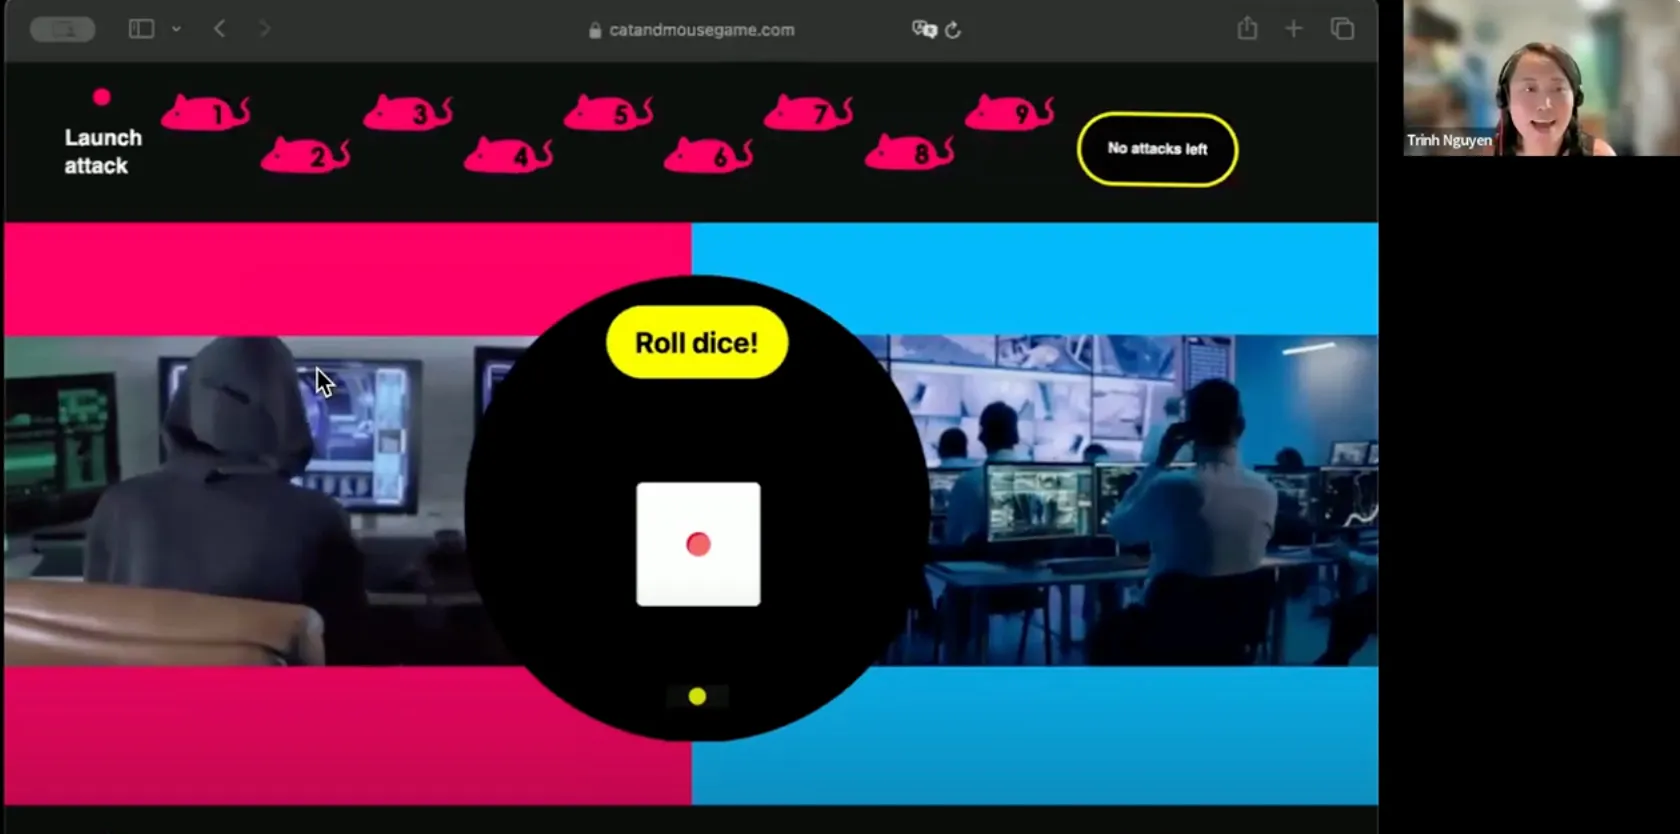The height and width of the screenshot is (834, 1680).
Task: Click the Launch attack label
Action: (103, 152)
